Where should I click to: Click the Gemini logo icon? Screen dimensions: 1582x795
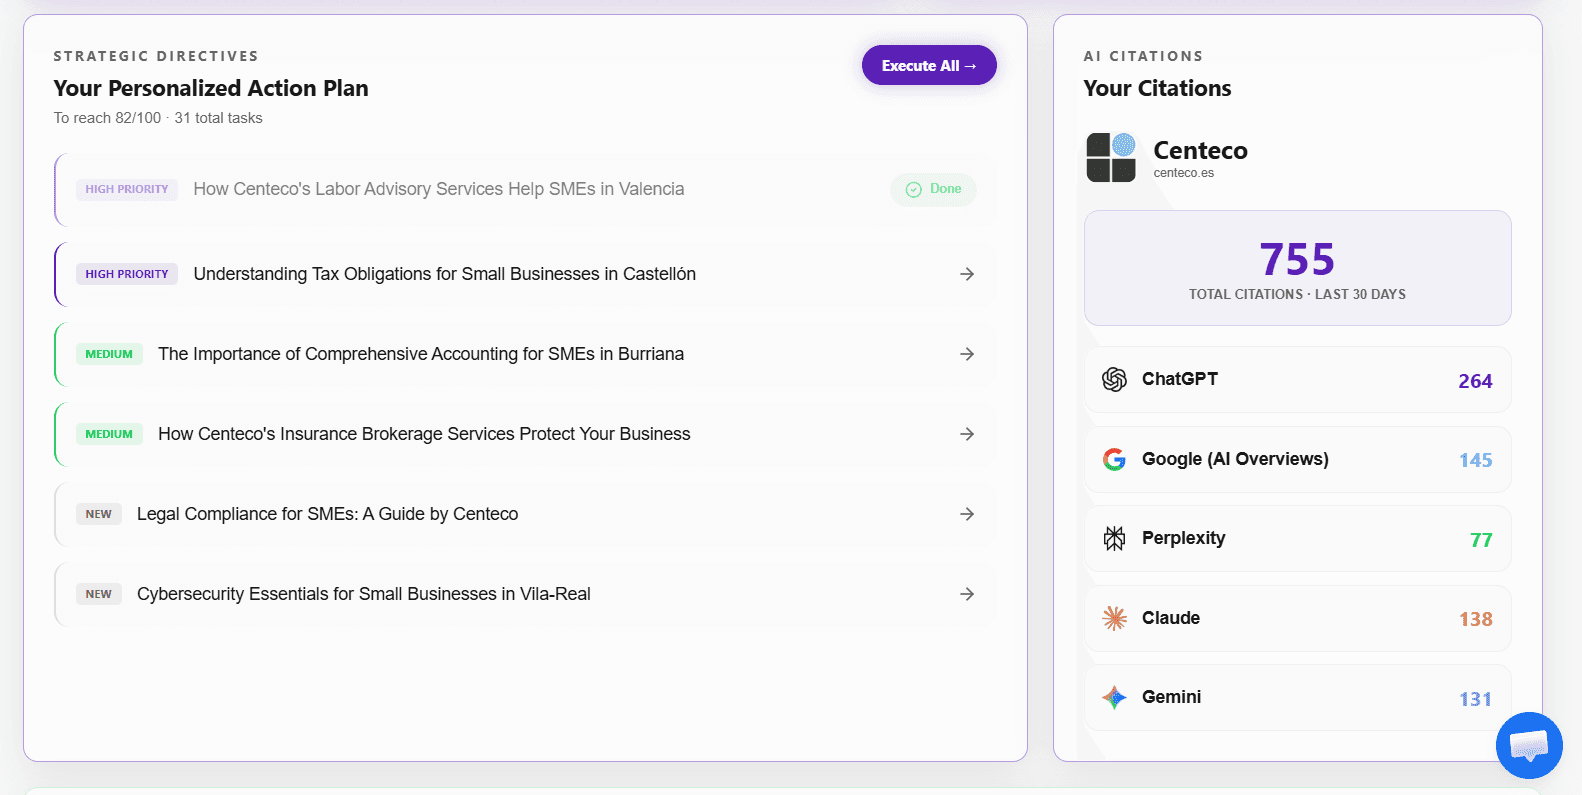click(1114, 697)
